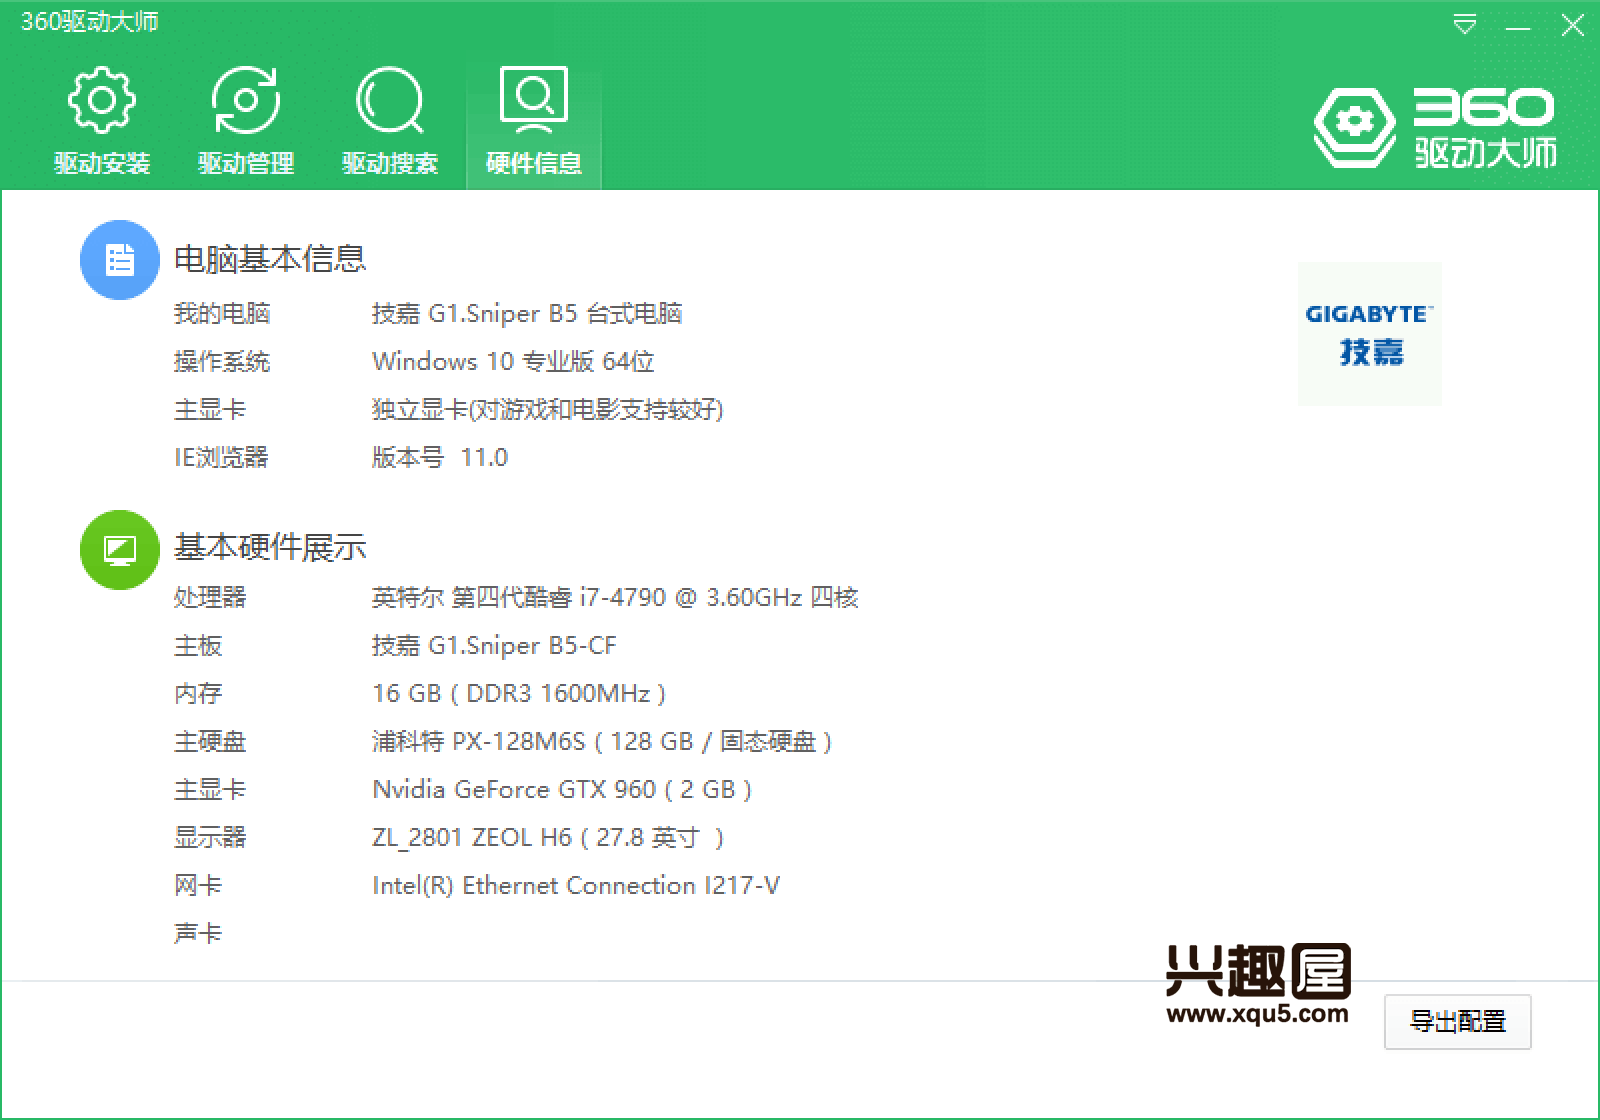Viewport: 1600px width, 1120px height.
Task: Open the 驱动搜索 magnifier icon tab
Action: click(390, 122)
